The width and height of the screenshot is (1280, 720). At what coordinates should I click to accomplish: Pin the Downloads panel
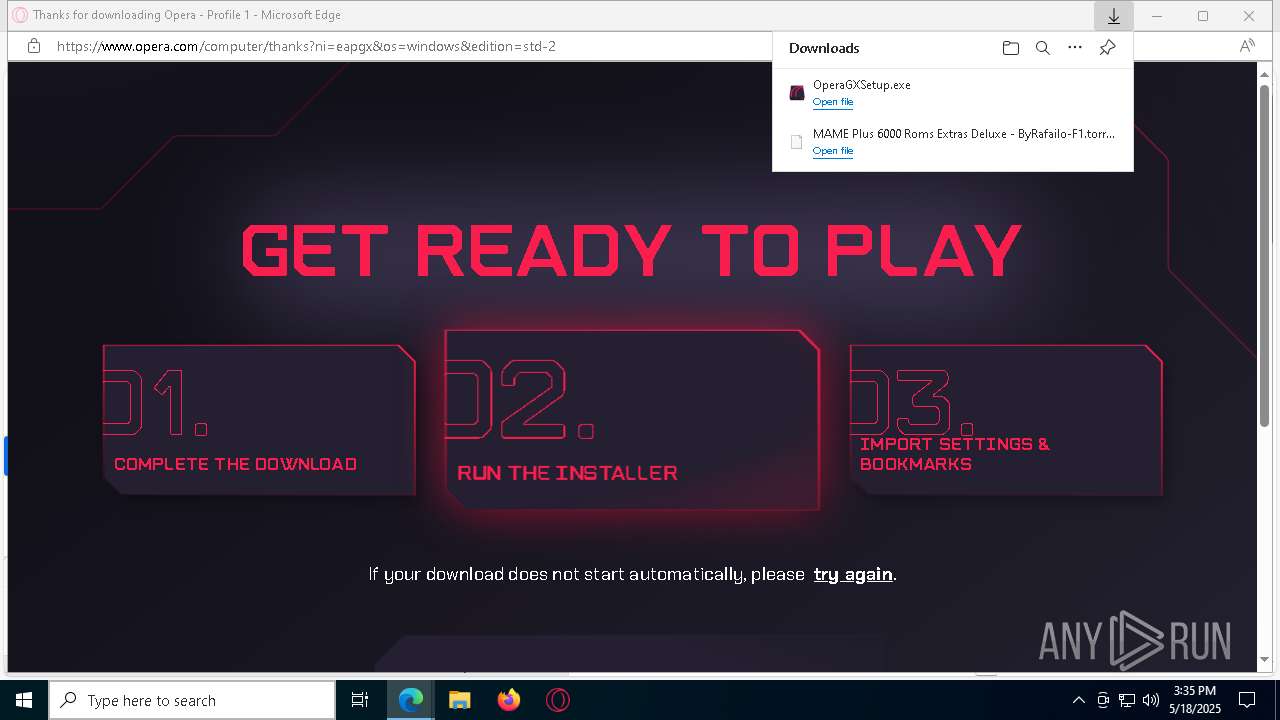(x=1107, y=48)
